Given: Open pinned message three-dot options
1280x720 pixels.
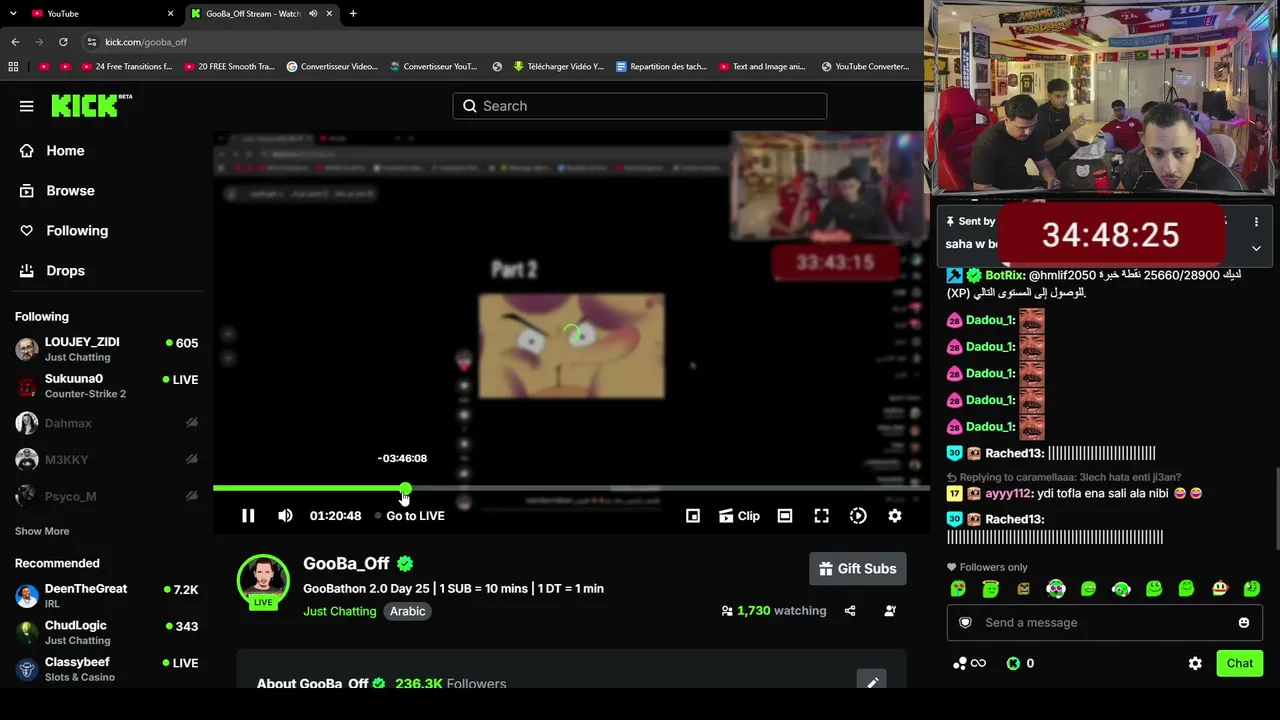Looking at the screenshot, I should [1256, 222].
